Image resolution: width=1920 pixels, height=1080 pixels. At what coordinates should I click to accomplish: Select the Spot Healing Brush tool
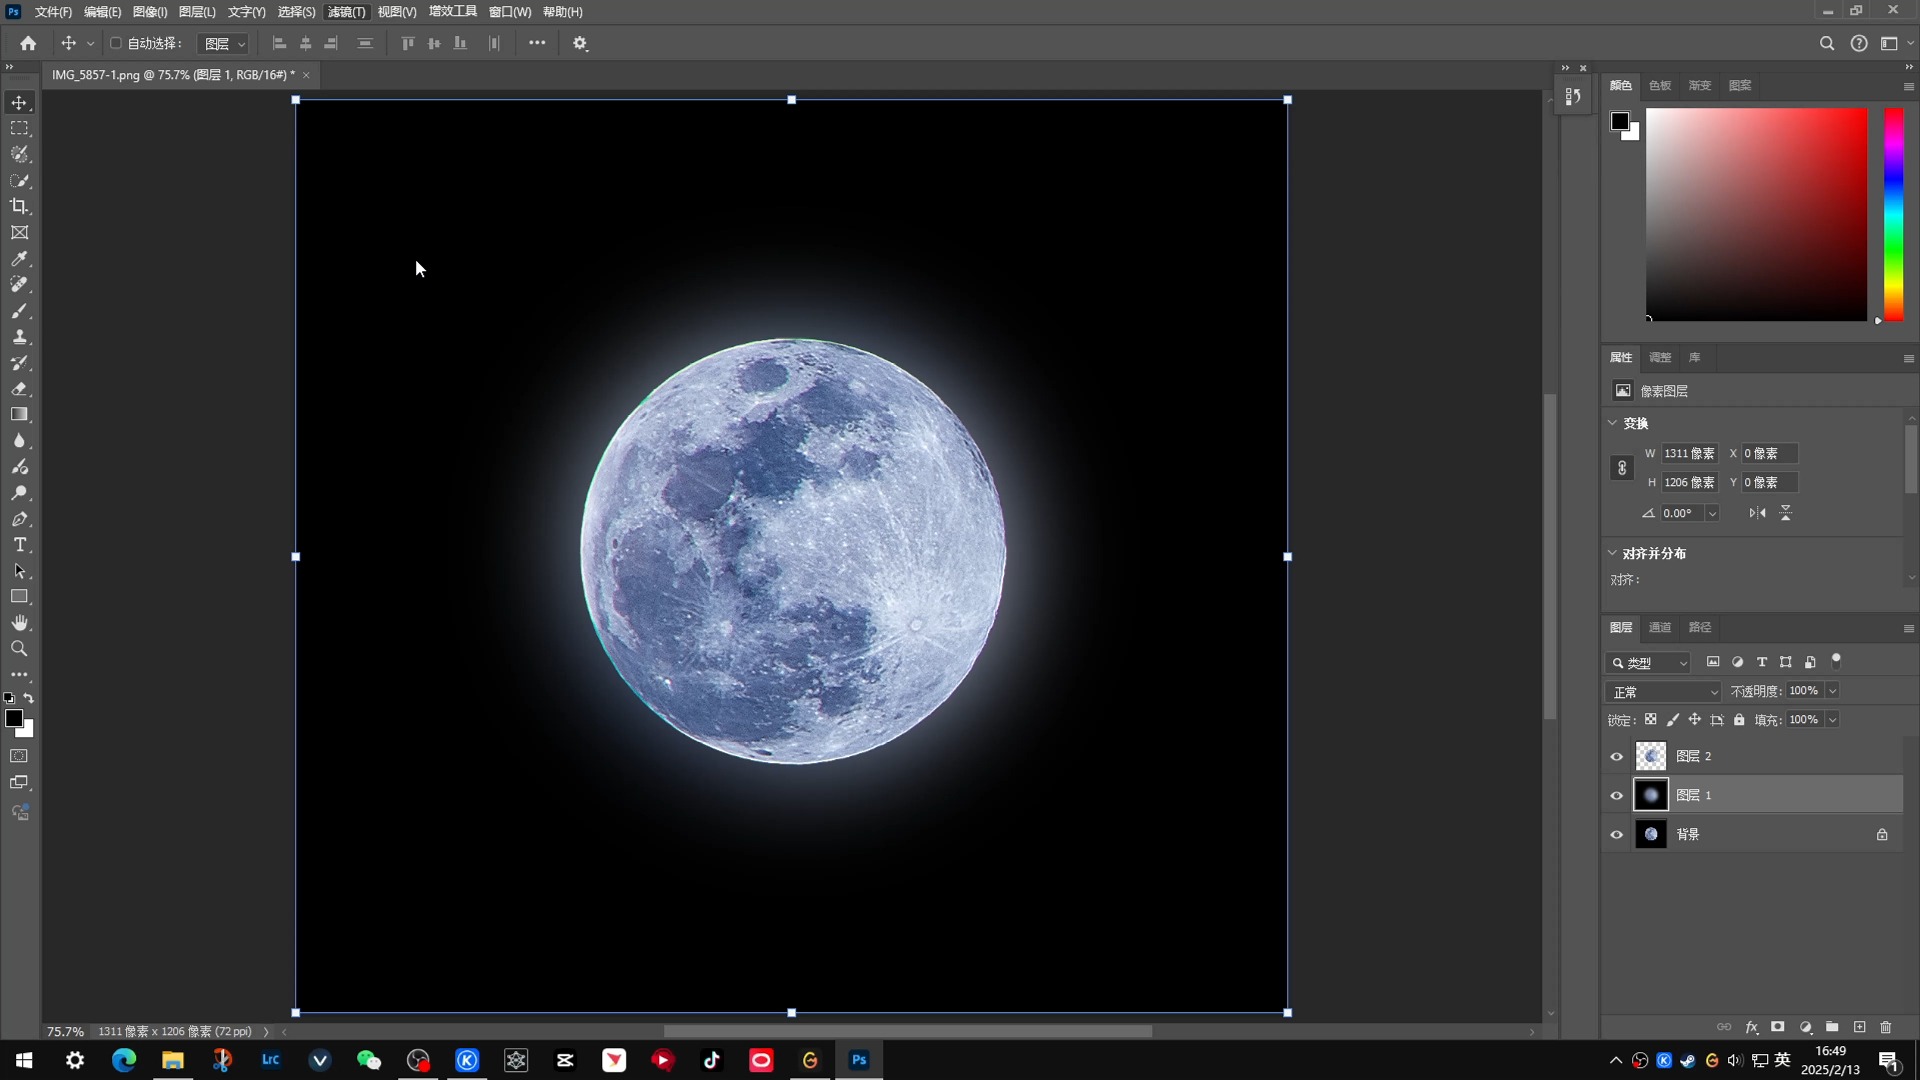tap(19, 285)
